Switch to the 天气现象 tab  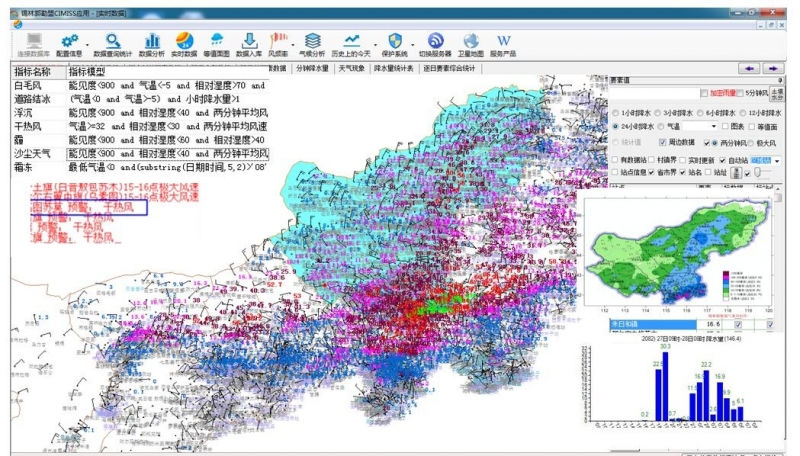(x=352, y=69)
